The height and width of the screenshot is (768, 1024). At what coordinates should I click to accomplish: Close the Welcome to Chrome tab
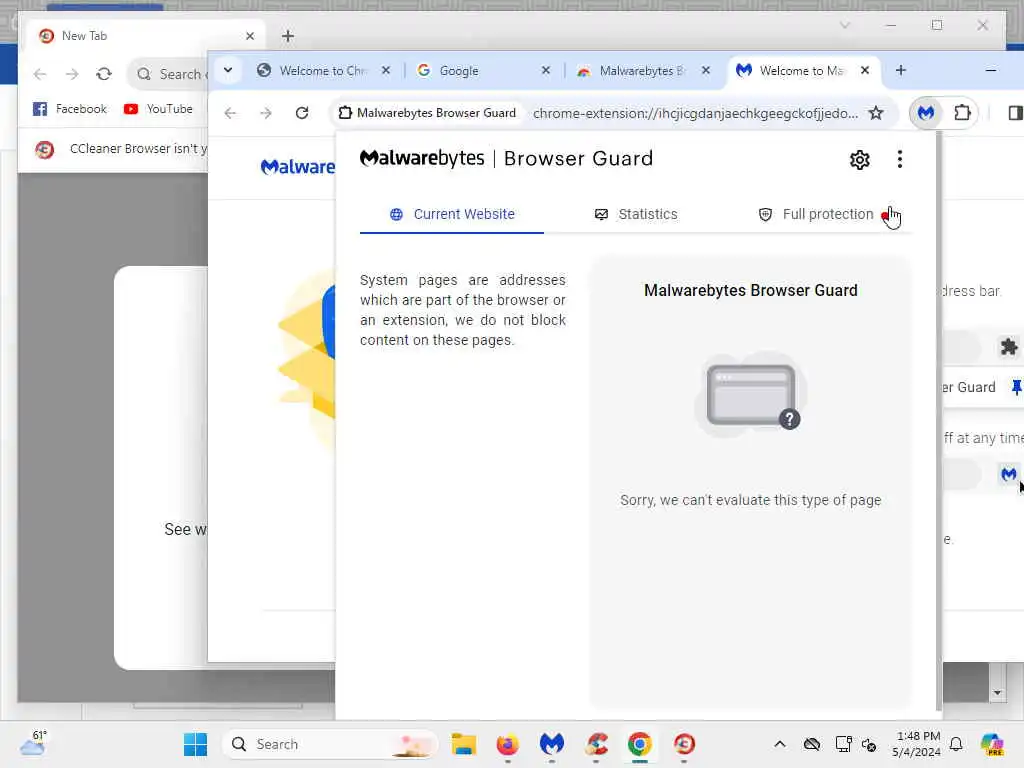[386, 70]
